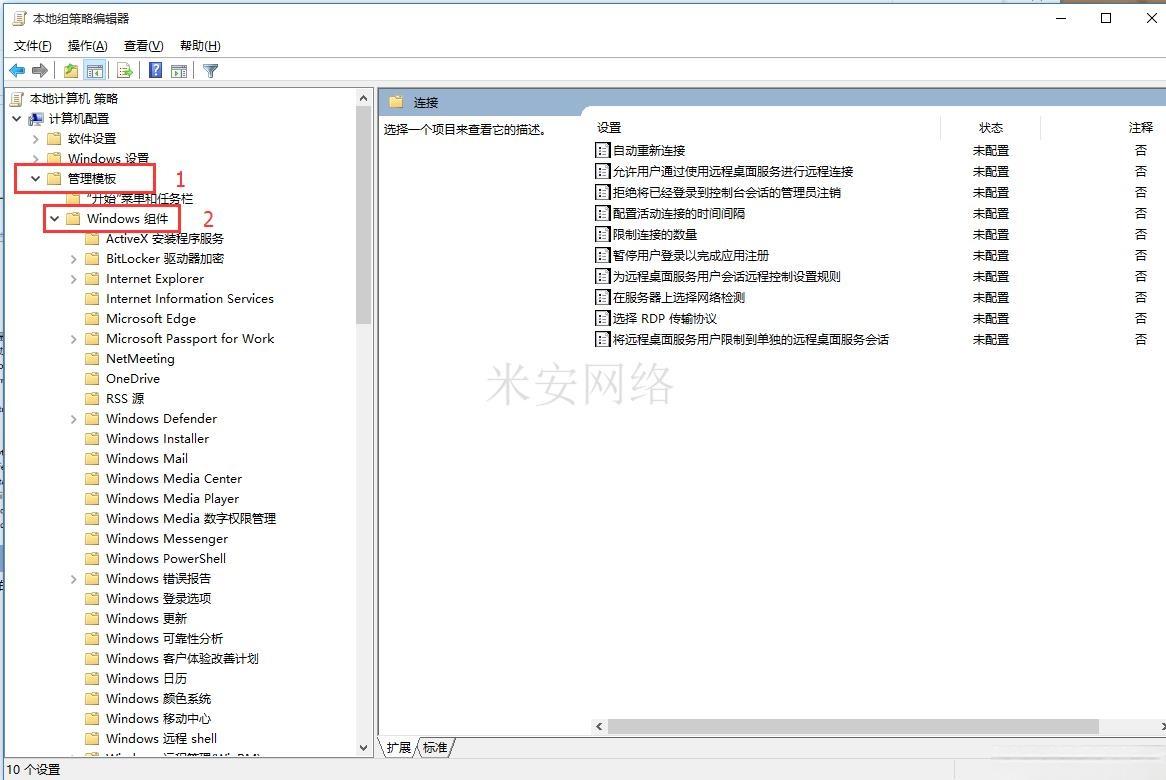The width and height of the screenshot is (1166, 780).
Task: Expand the Windows 错误报告 node
Action: click(x=73, y=578)
